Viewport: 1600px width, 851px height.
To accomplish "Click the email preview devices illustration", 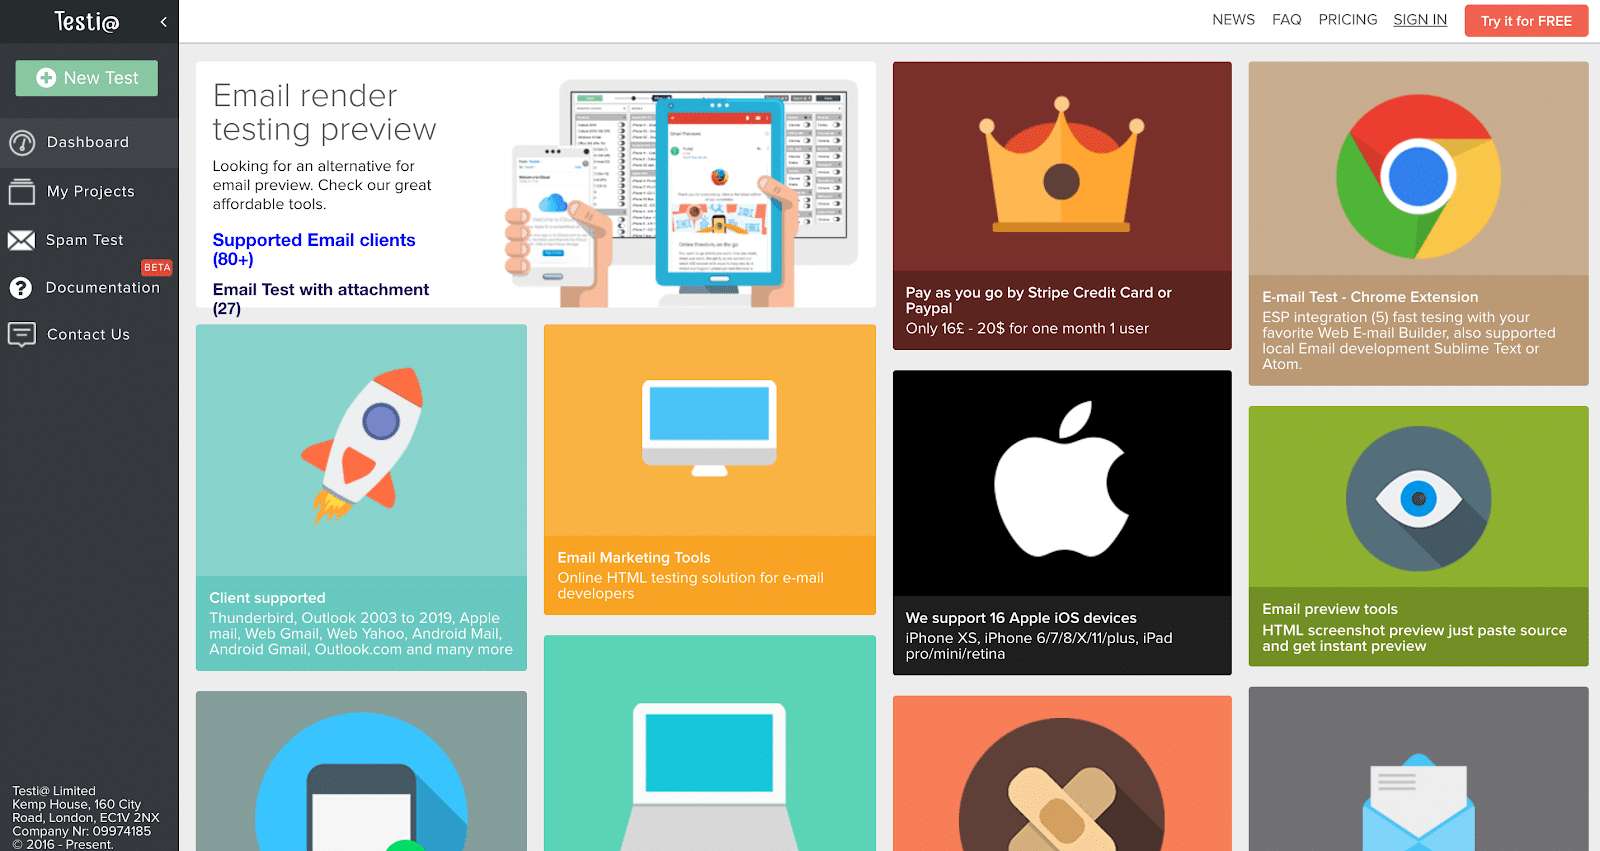I will [x=682, y=193].
